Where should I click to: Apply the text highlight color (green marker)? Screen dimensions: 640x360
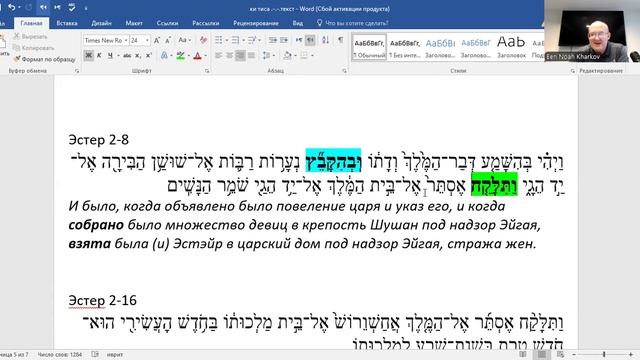pos(180,55)
